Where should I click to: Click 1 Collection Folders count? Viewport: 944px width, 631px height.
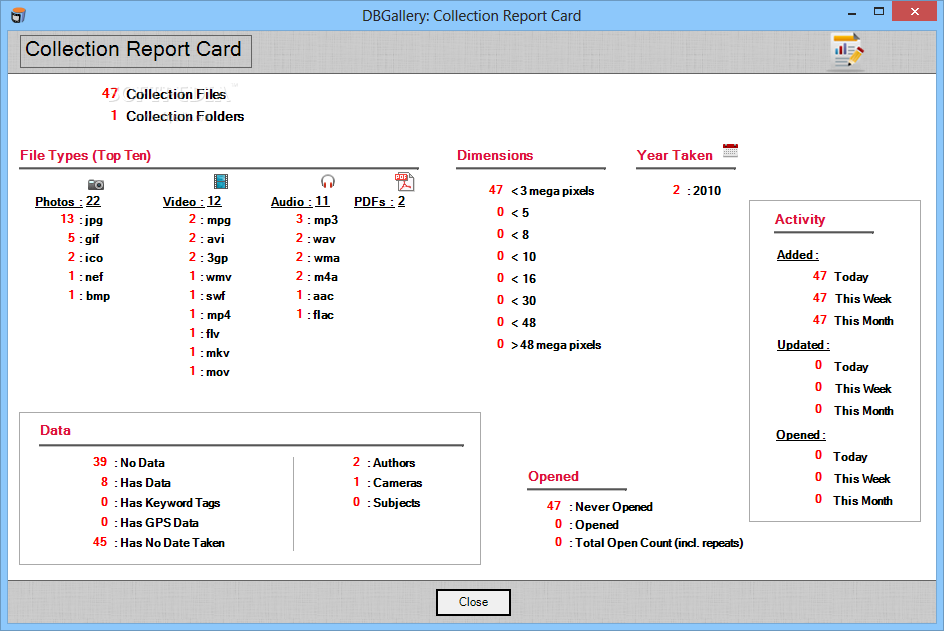177,116
